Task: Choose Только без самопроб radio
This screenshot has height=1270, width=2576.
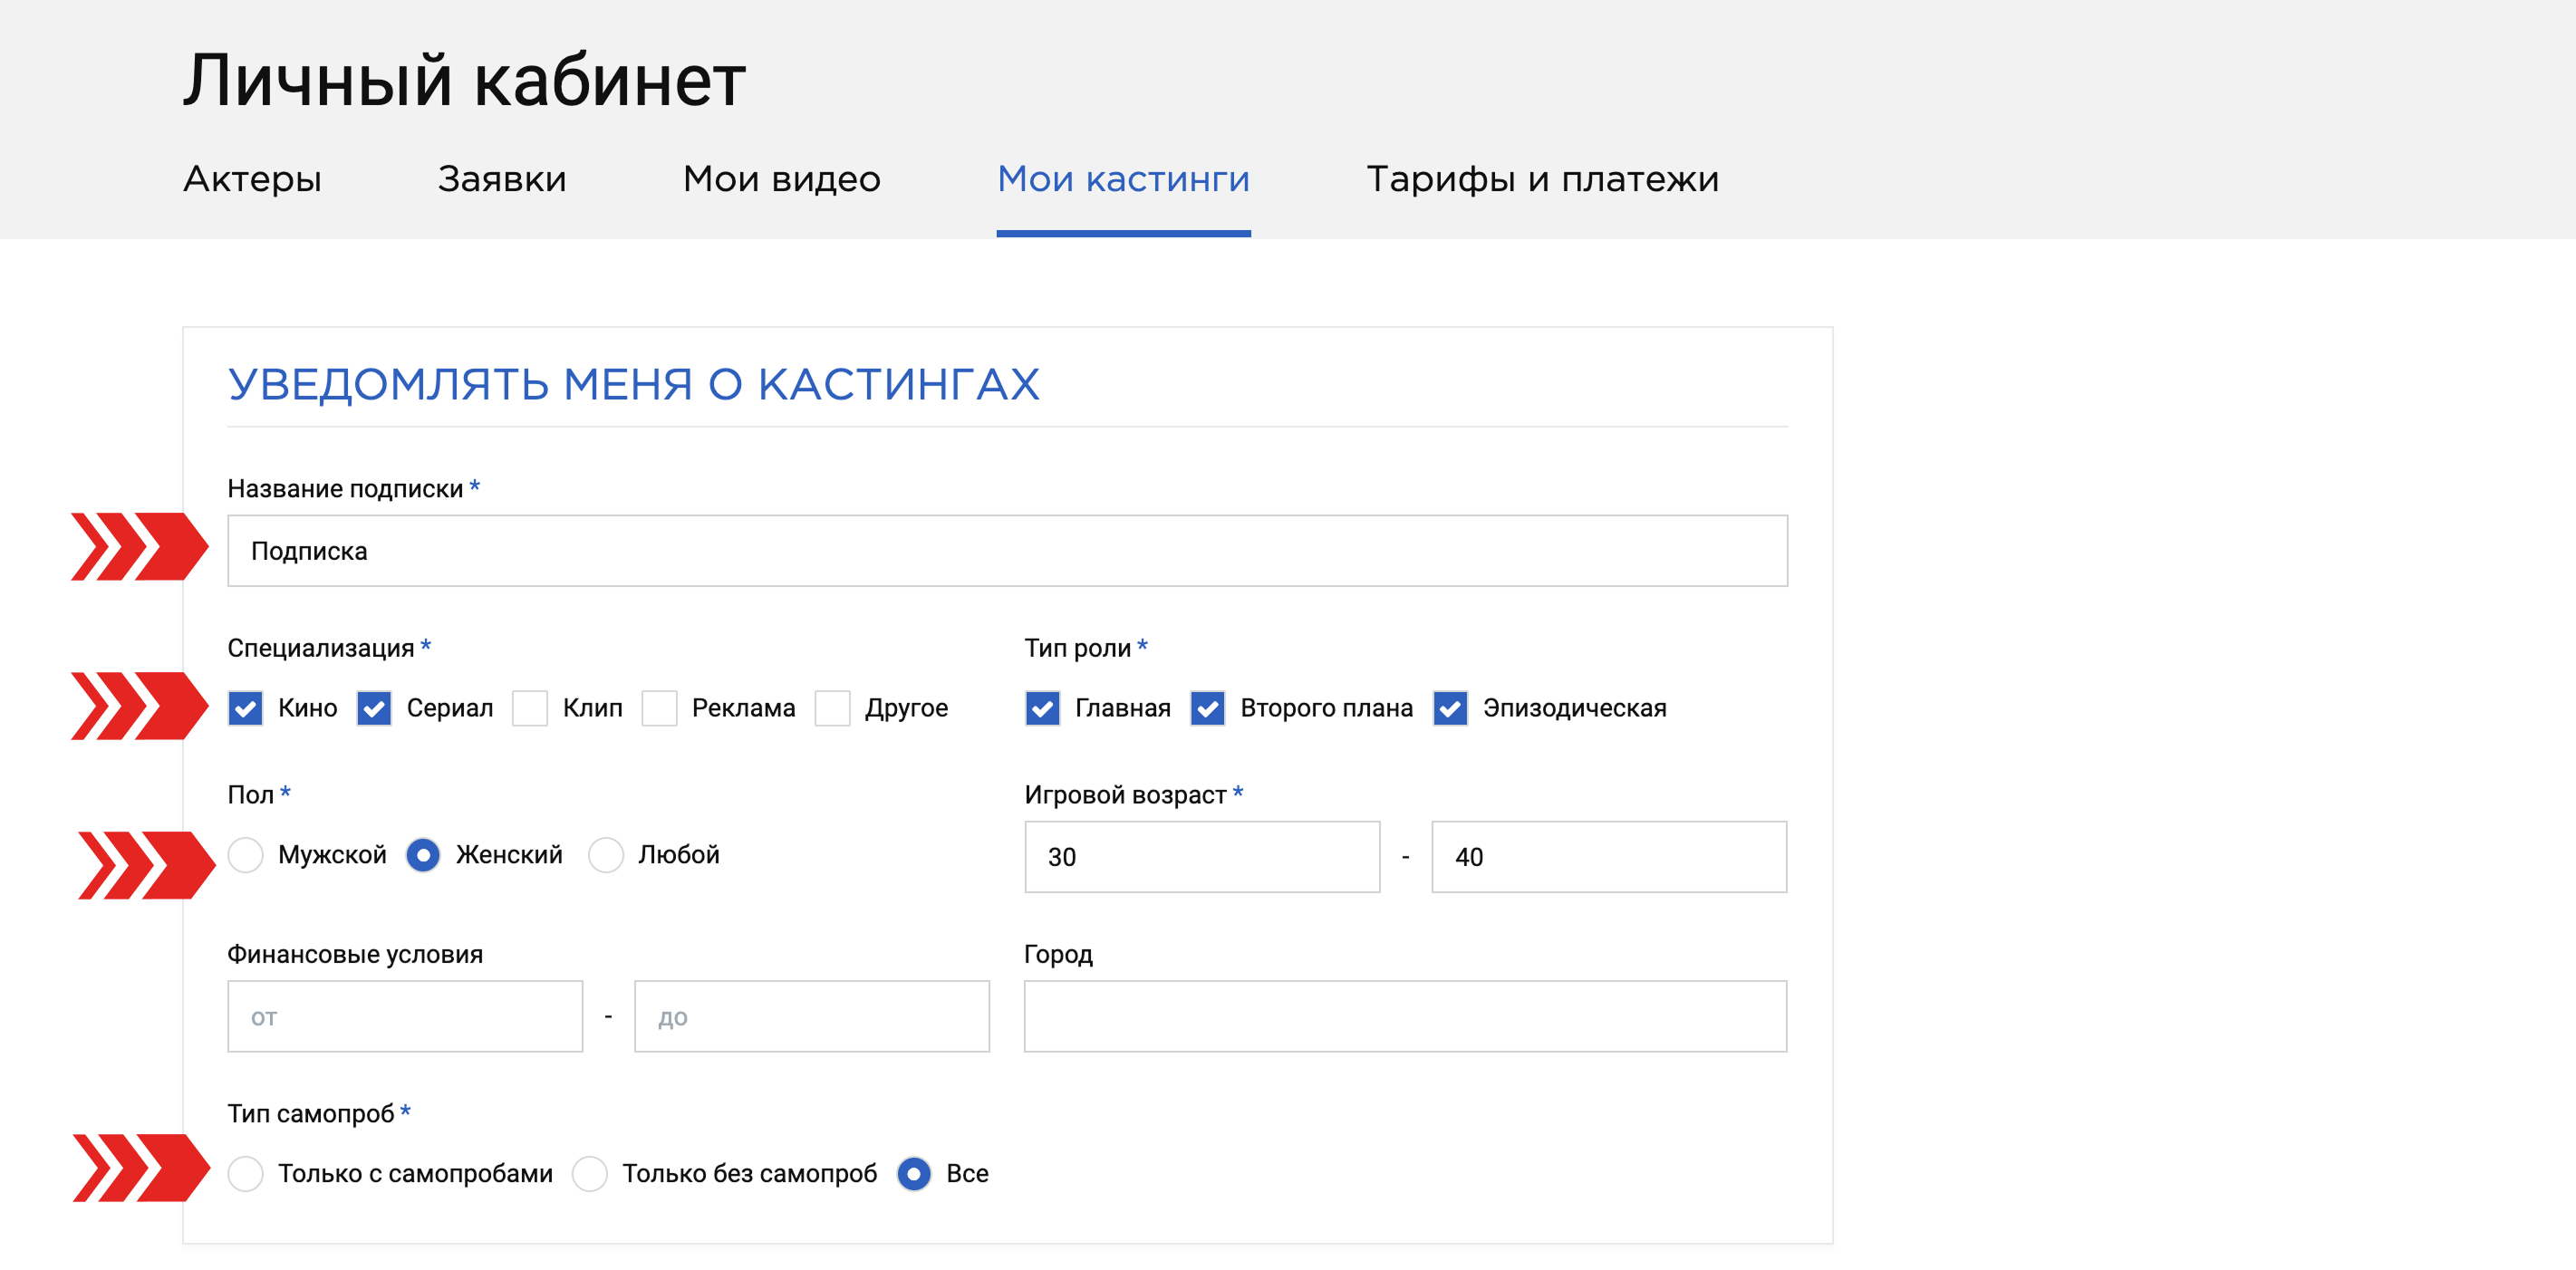Action: [x=589, y=1174]
